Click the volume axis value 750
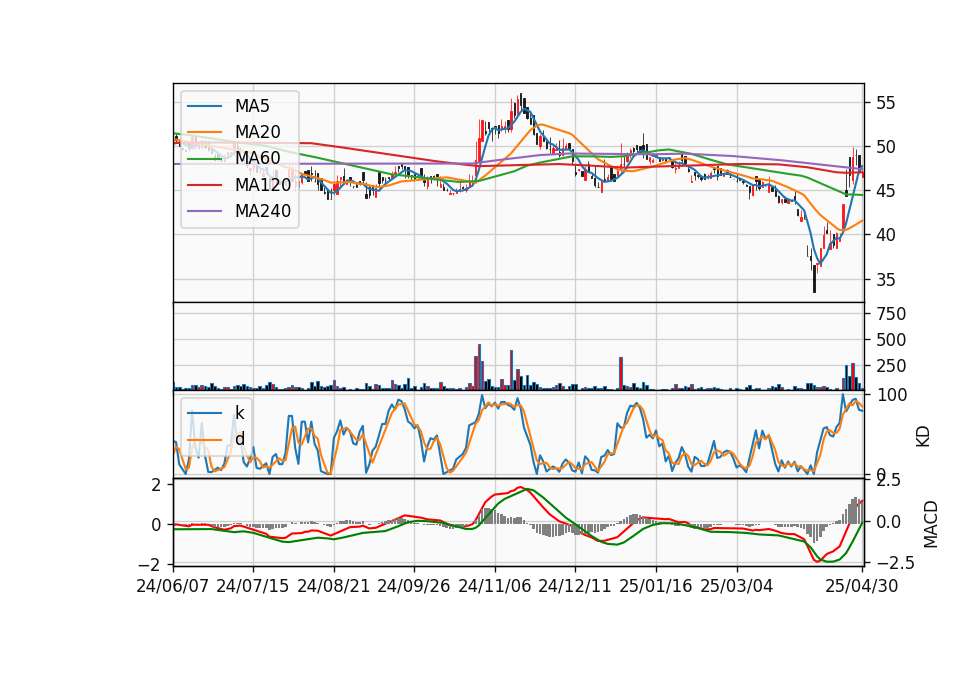960x690 pixels. (891, 313)
